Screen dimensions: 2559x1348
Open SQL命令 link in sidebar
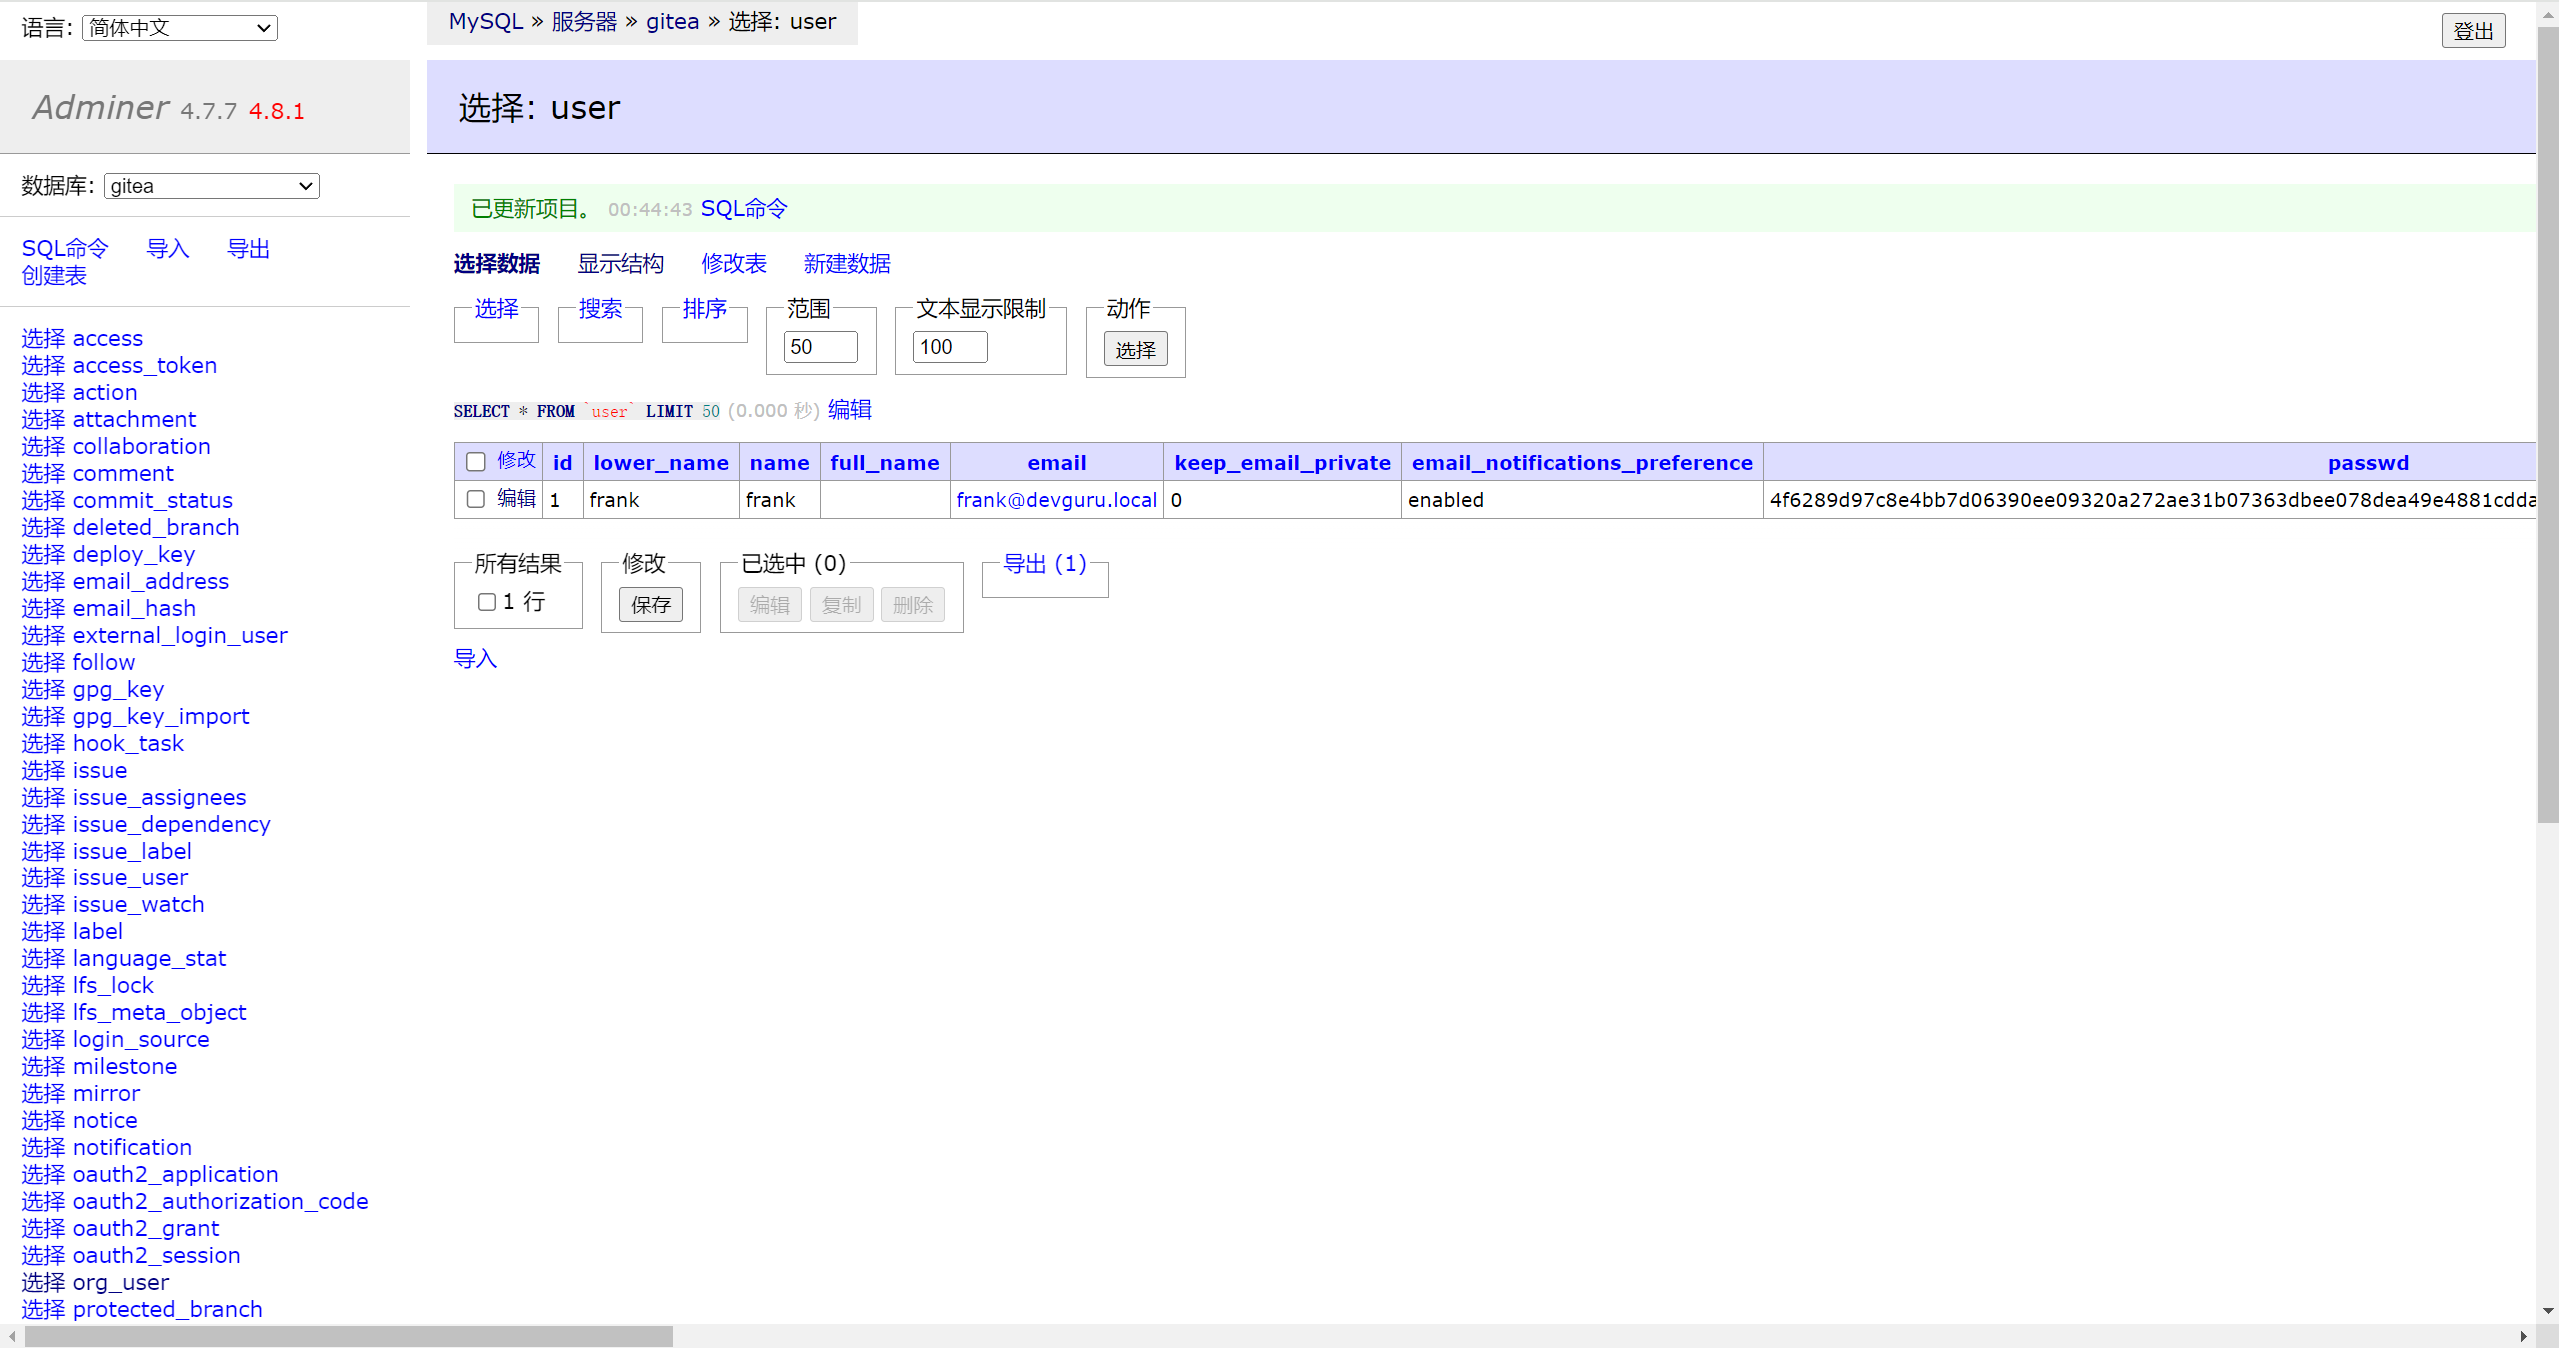[x=65, y=249]
